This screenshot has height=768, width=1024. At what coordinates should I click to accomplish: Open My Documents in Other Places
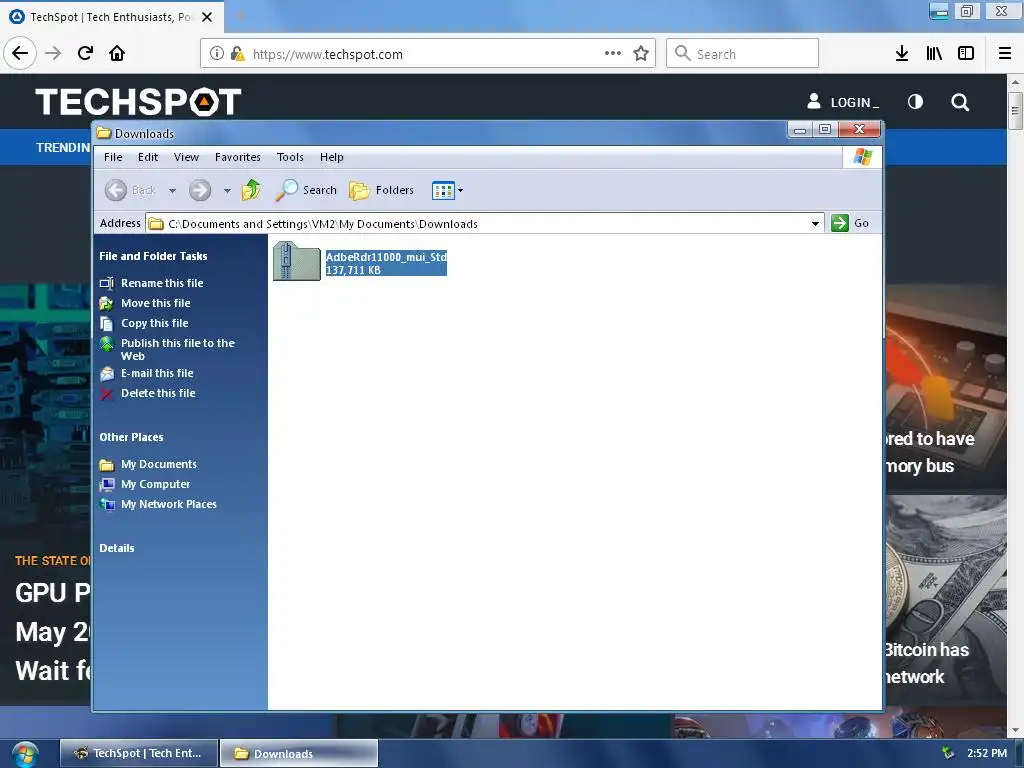[x=159, y=464]
